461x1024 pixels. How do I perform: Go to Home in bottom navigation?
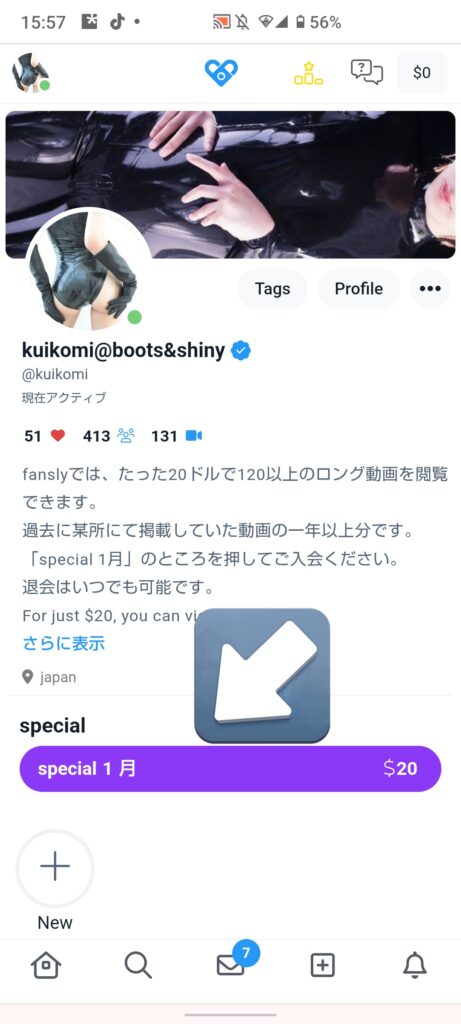[46, 965]
